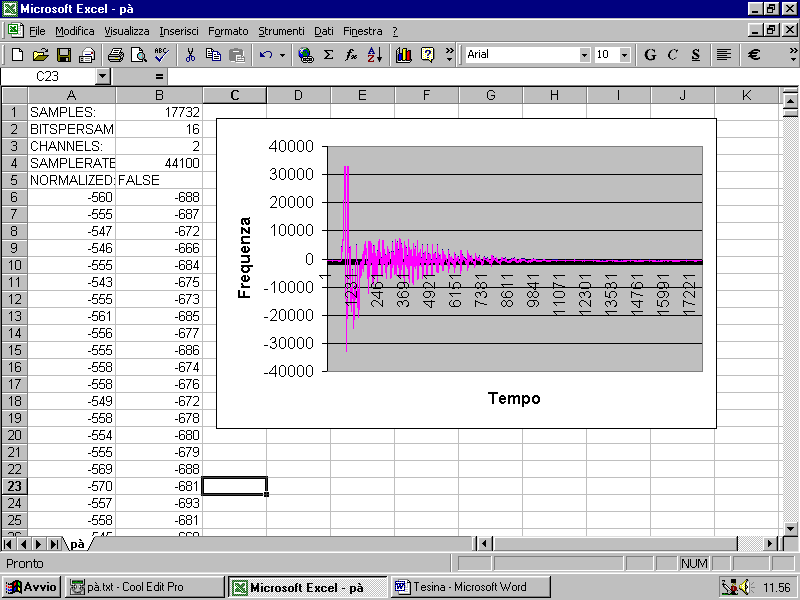The image size is (800, 600).
Task: Save the workbook with the floppy disk icon
Action: point(64,55)
